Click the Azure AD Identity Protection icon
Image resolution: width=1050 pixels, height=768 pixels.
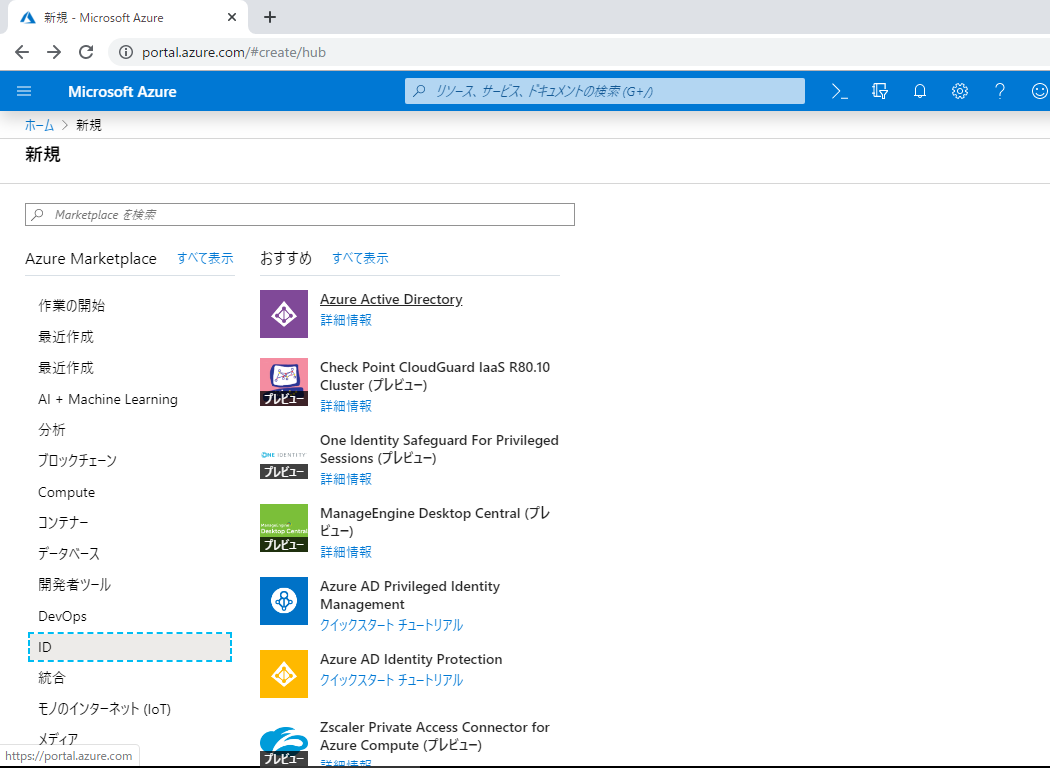[x=284, y=674]
